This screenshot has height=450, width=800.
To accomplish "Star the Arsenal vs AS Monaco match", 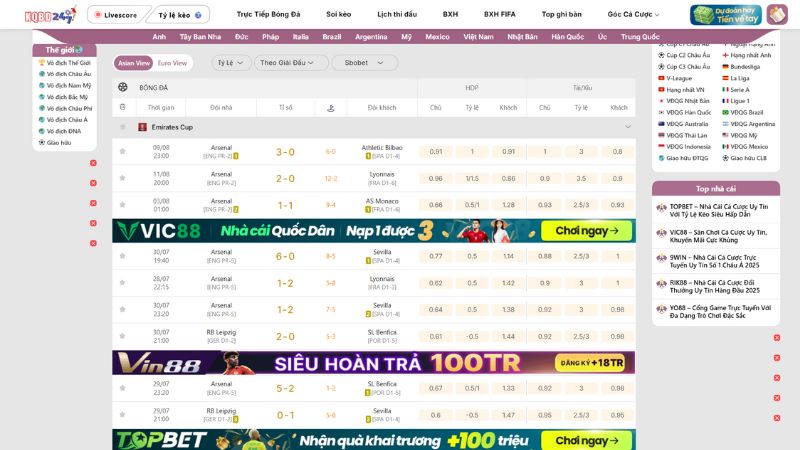I will (123, 205).
